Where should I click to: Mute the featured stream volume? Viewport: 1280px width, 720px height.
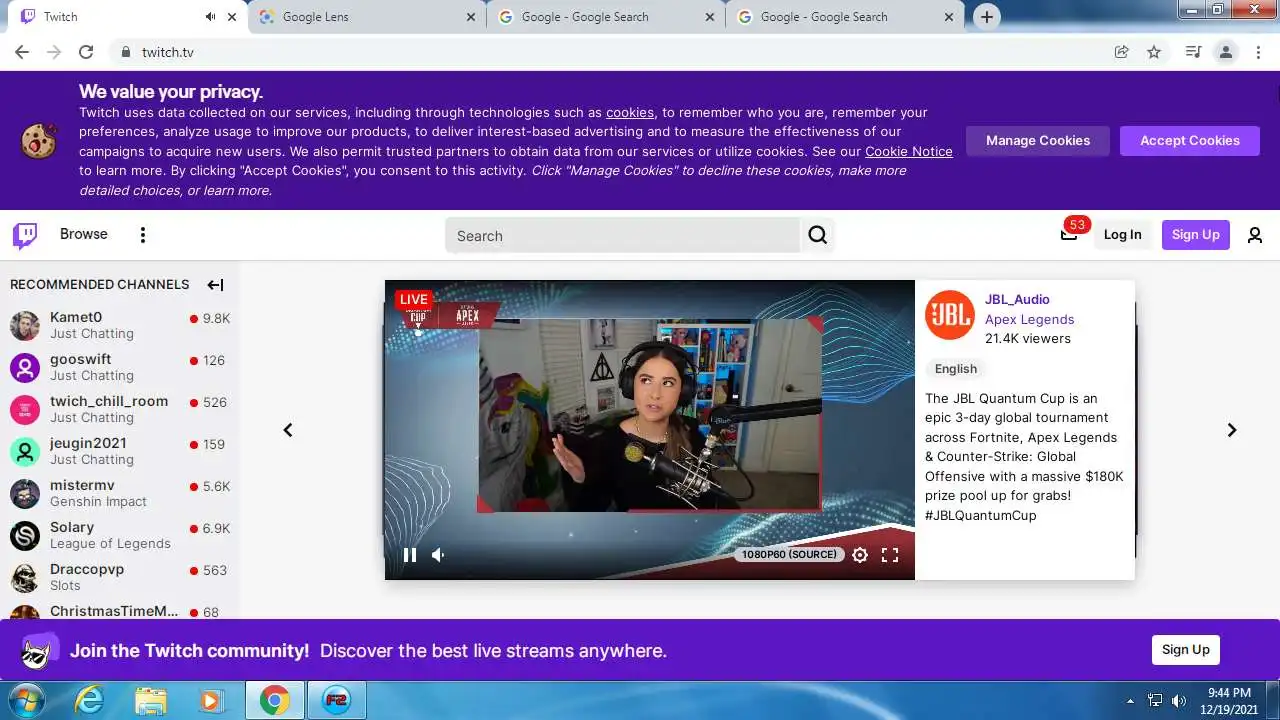438,555
